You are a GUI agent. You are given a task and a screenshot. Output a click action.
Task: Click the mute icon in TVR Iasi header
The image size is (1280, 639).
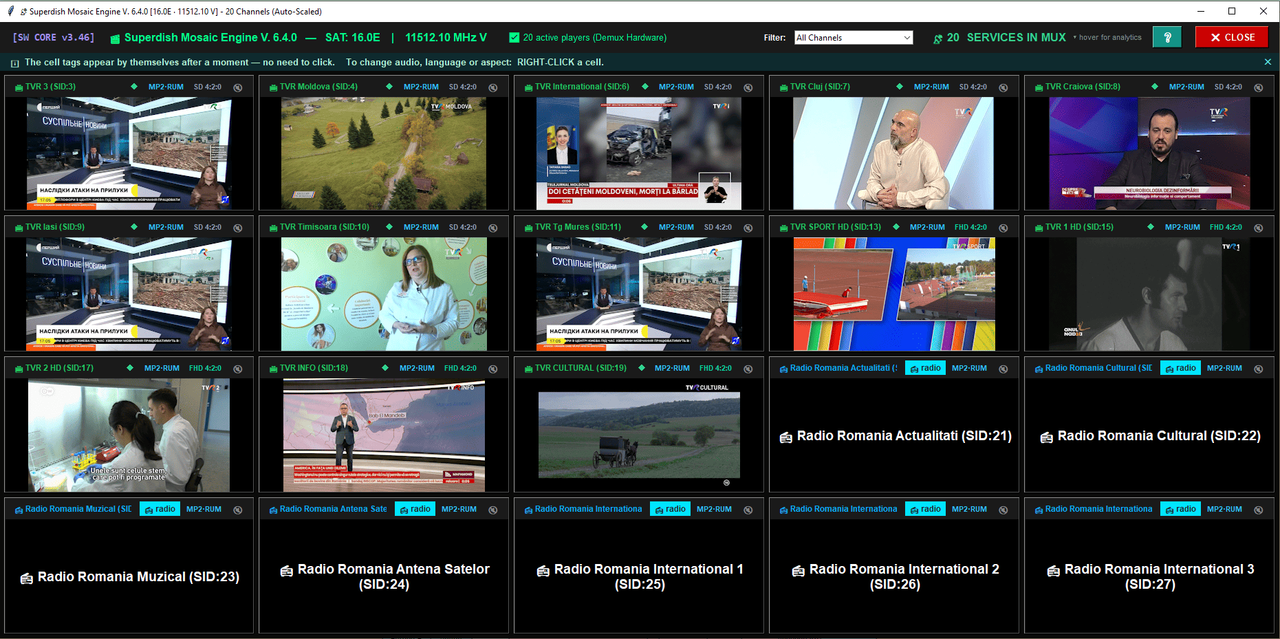click(238, 227)
